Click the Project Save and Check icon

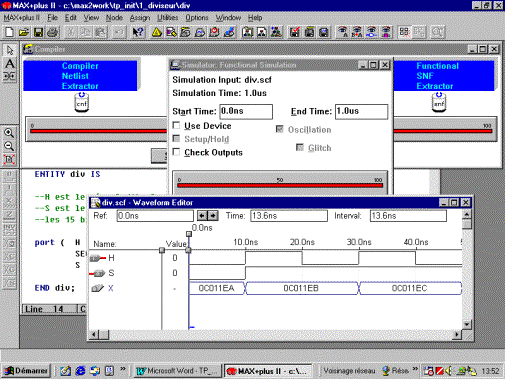click(x=295, y=32)
